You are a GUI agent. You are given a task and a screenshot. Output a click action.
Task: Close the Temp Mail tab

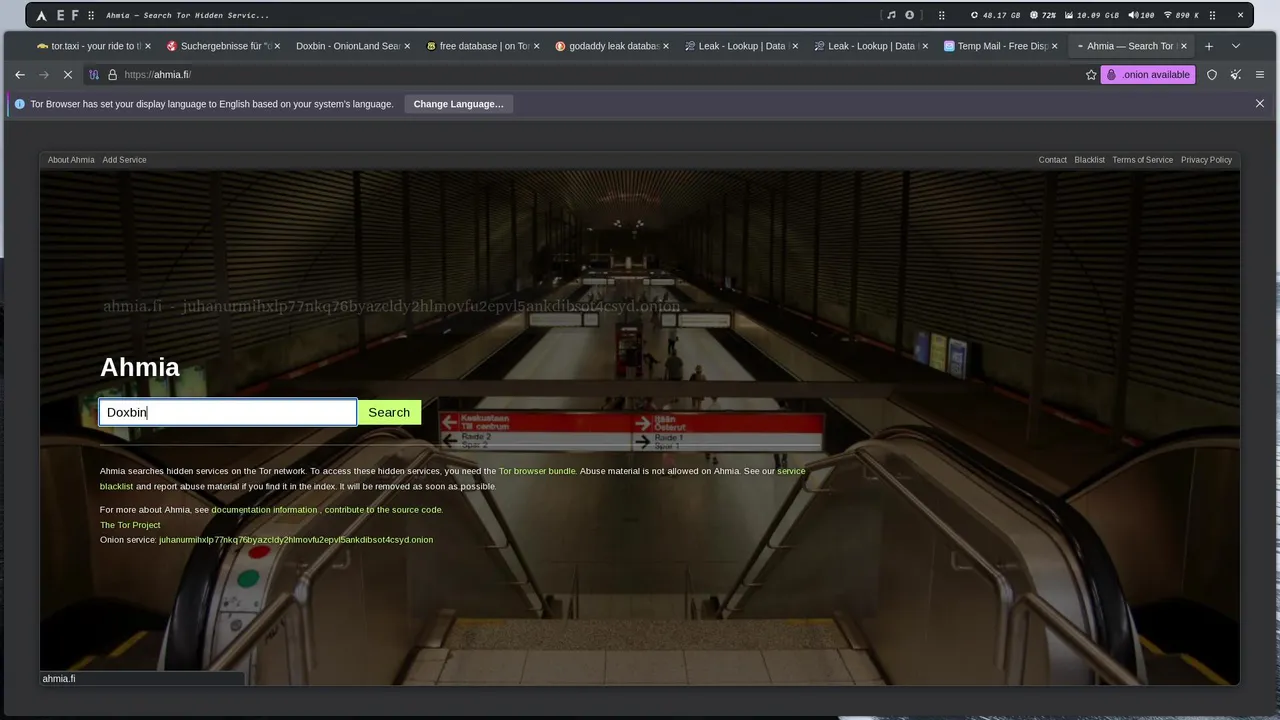coord(1054,46)
